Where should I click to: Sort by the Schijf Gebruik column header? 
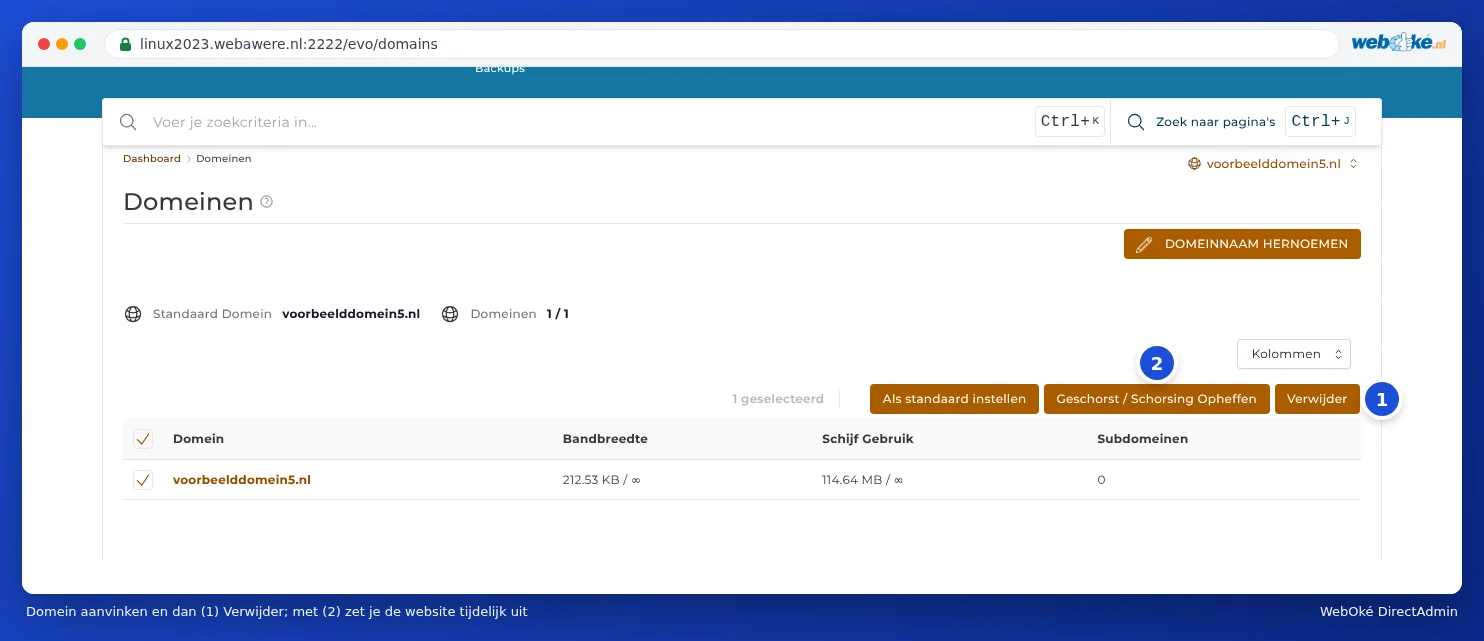point(868,439)
